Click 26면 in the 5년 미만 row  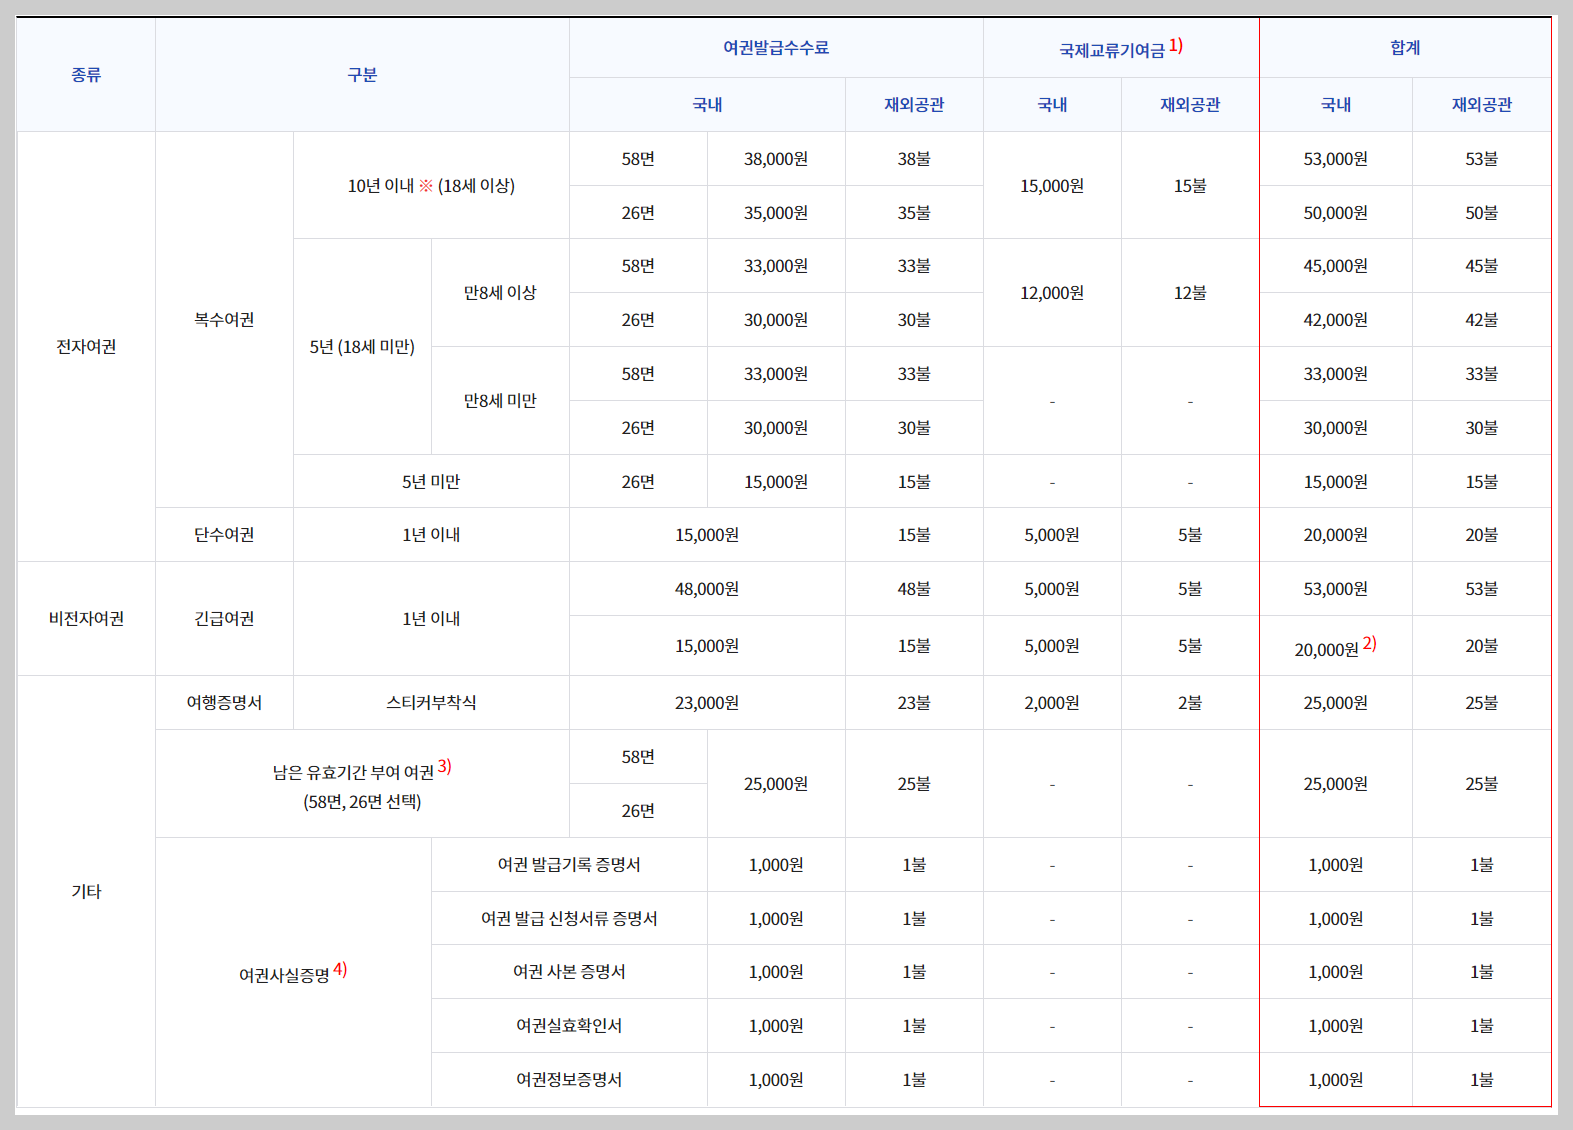pos(638,482)
